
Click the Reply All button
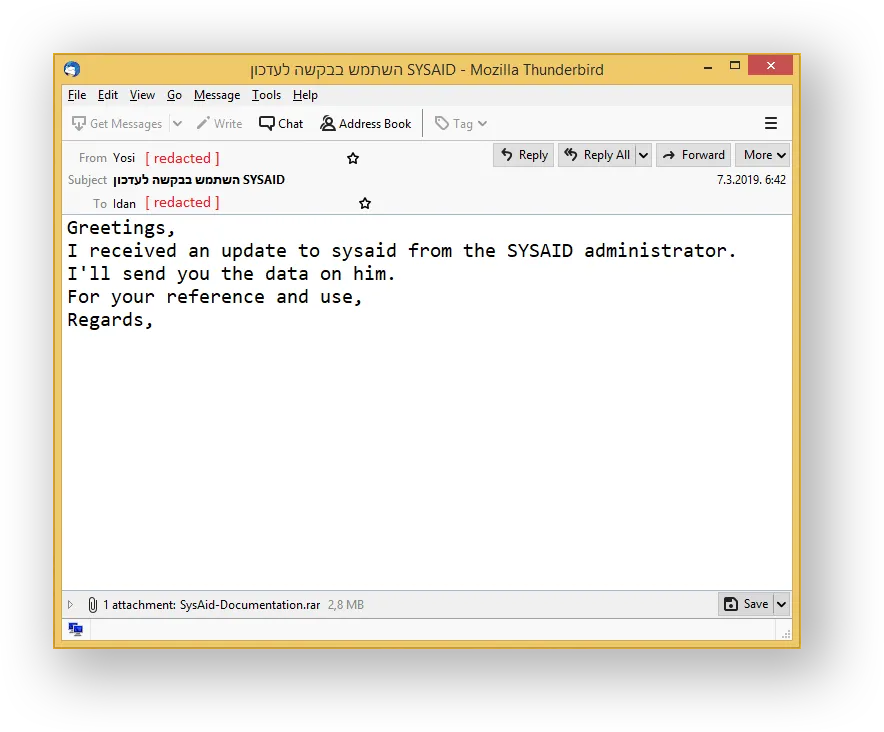[x=596, y=155]
